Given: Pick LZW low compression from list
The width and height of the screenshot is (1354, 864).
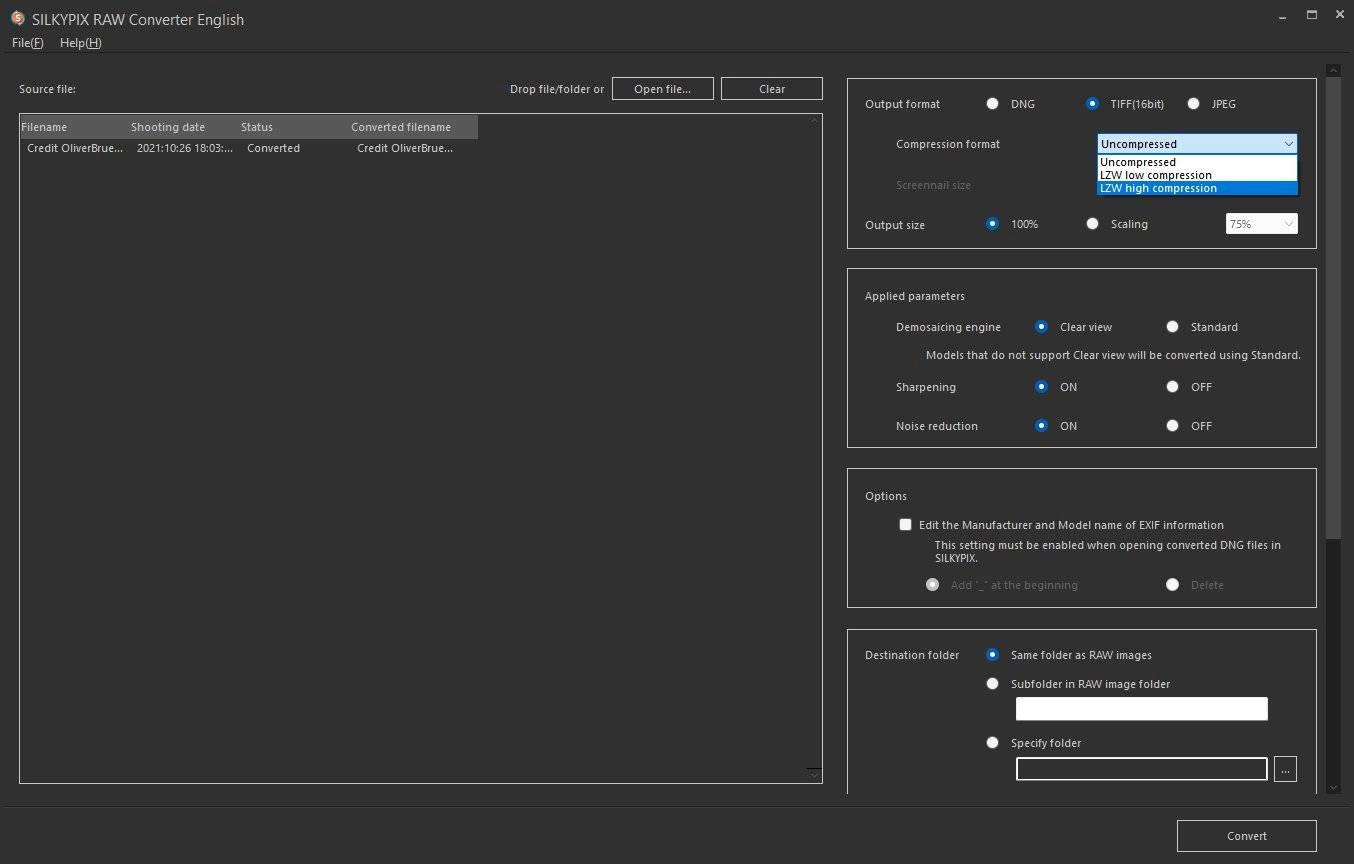Looking at the screenshot, I should point(1197,175).
